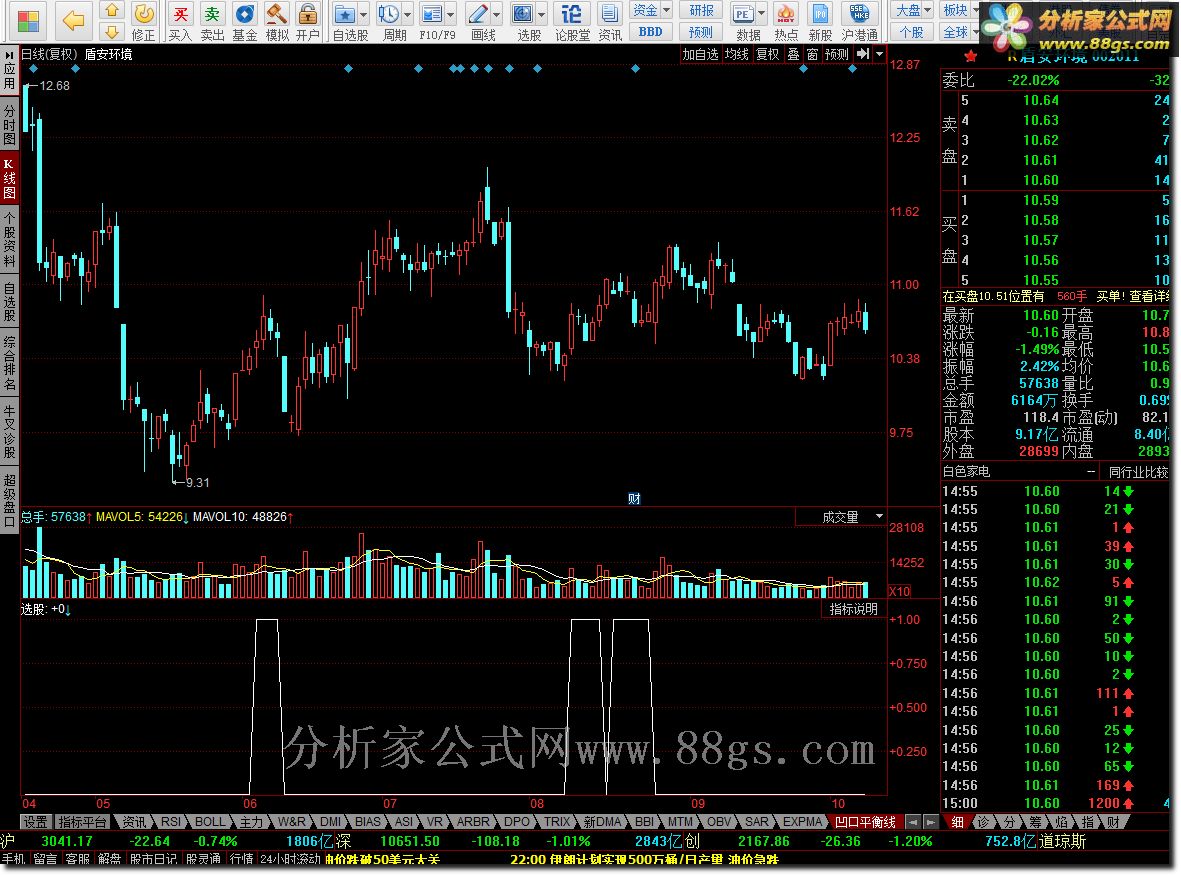Open the 选股 stock picker icon
The height and width of the screenshot is (875, 1181).
tap(523, 21)
